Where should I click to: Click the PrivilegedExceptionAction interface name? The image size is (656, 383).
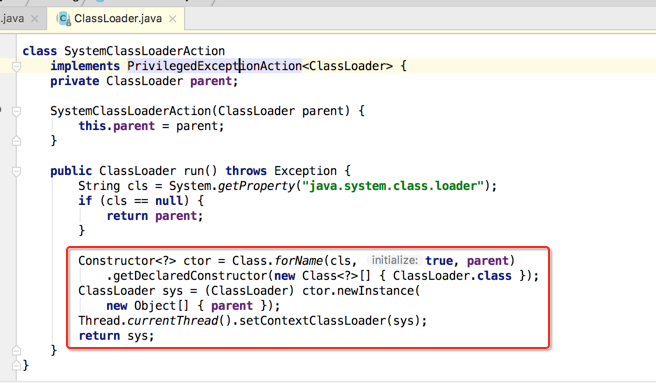pos(214,66)
